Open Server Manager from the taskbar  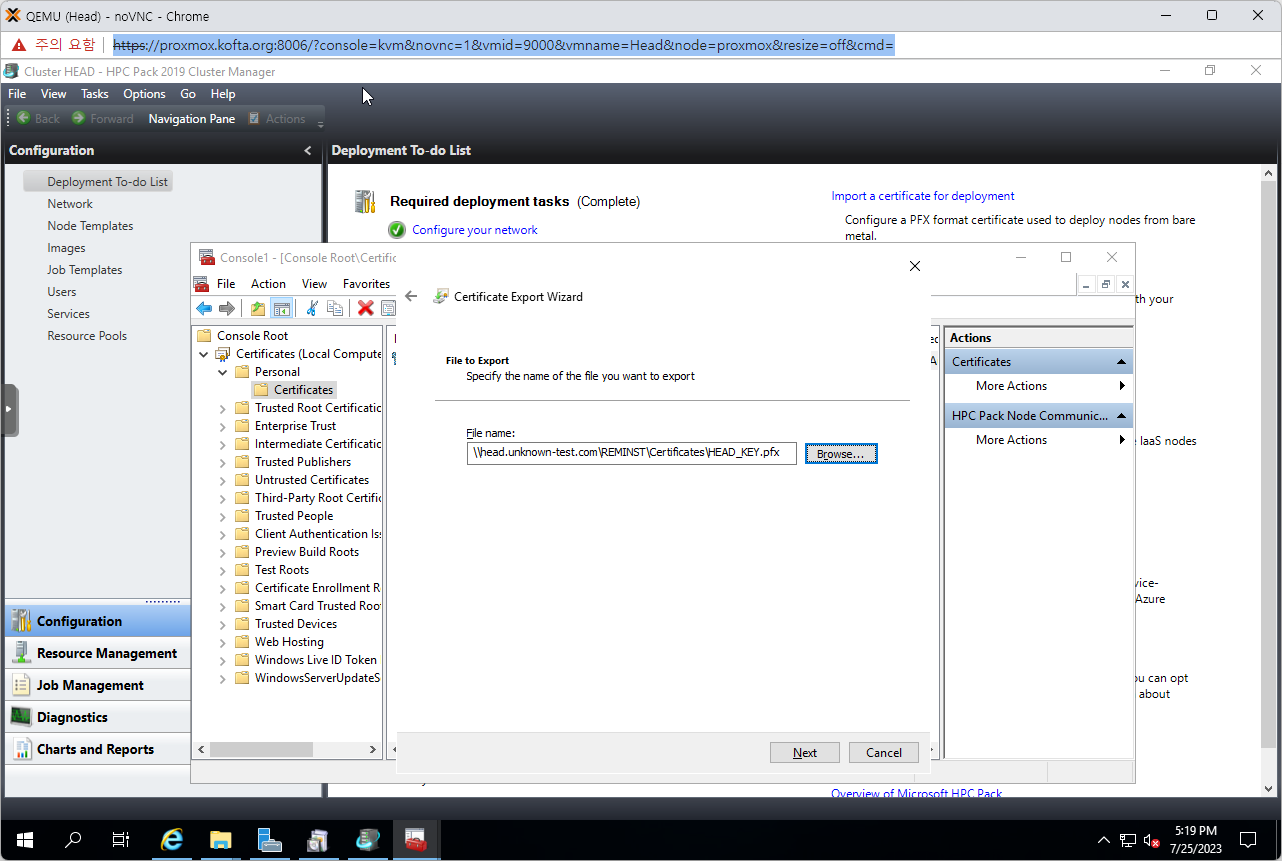269,839
